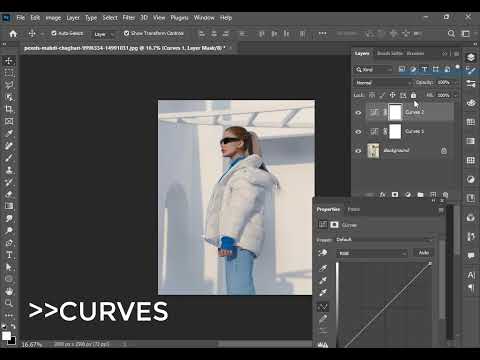This screenshot has width=480, height=360.
Task: Select the Crop tool
Action: click(9, 109)
